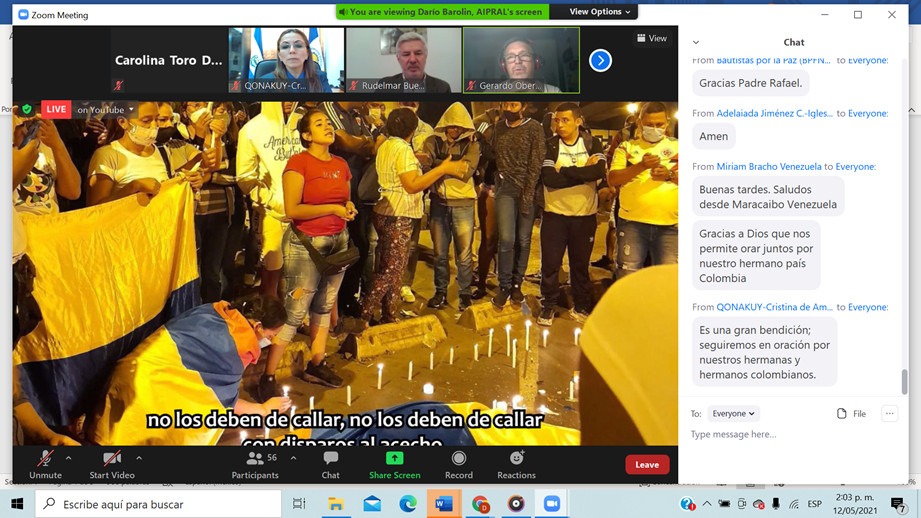Show next participants with blue arrow
The height and width of the screenshot is (518, 921).
click(x=600, y=60)
